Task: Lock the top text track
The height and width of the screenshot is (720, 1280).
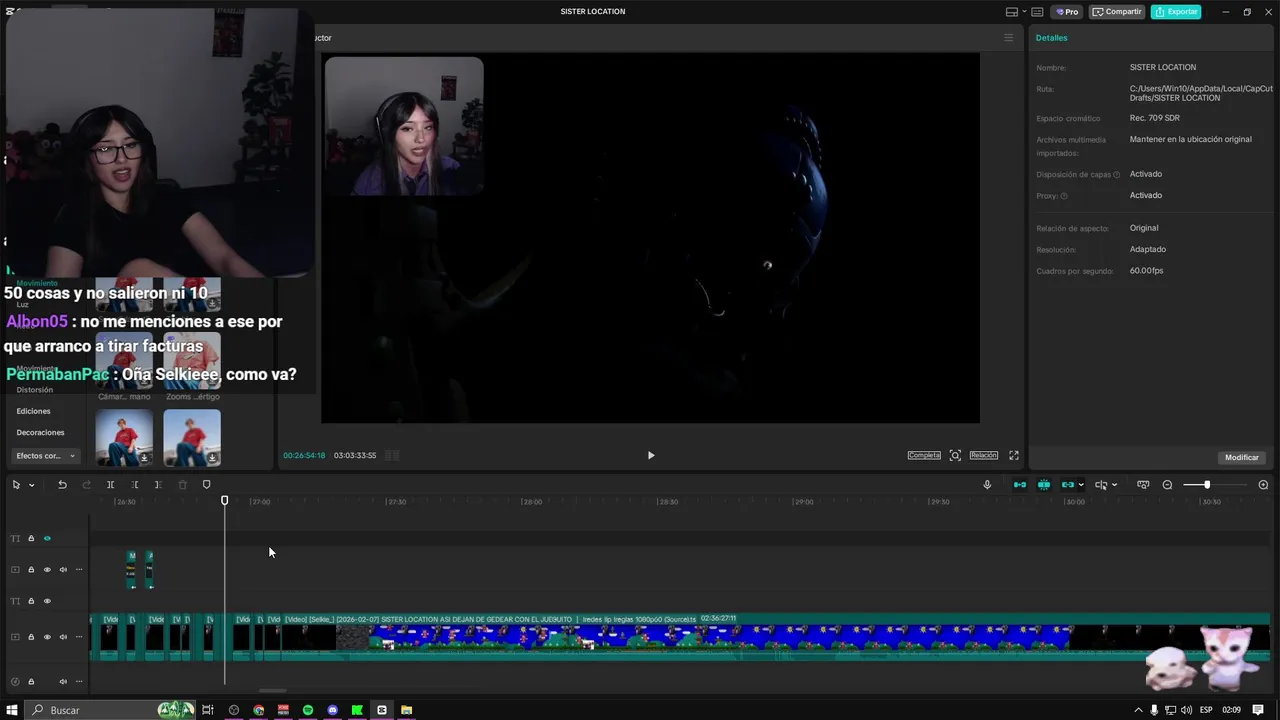Action: pos(31,538)
